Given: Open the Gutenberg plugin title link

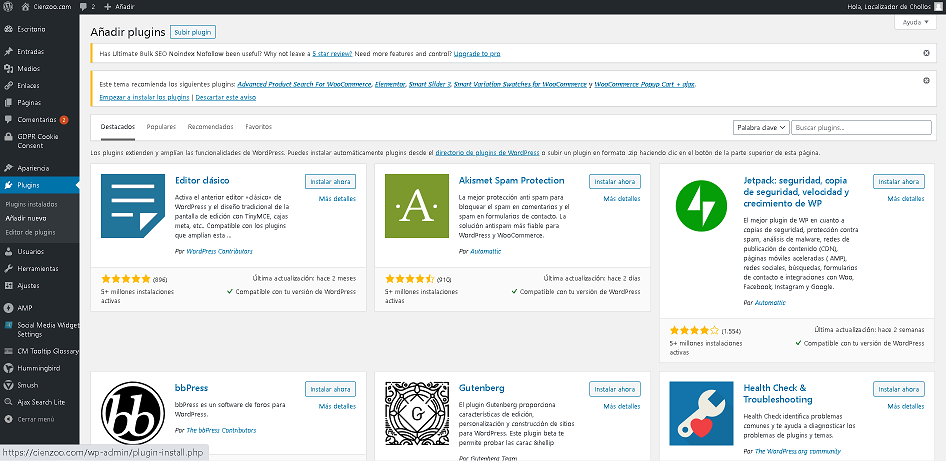Looking at the screenshot, I should pos(481,388).
